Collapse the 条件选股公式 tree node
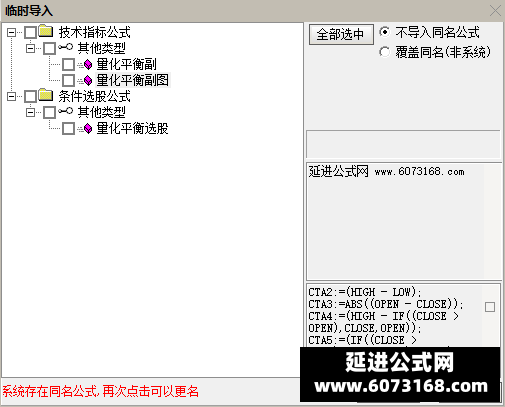This screenshot has height=407, width=505. click(11, 96)
